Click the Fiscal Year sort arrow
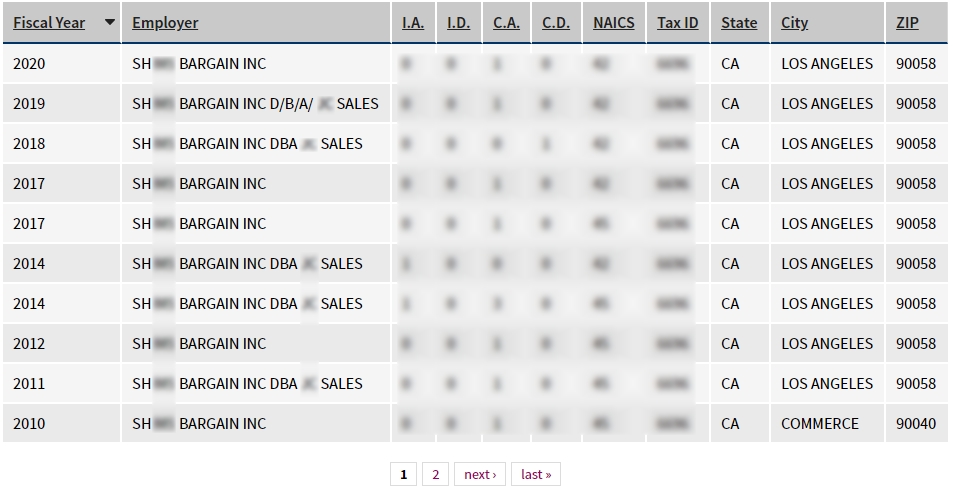 [x=109, y=22]
